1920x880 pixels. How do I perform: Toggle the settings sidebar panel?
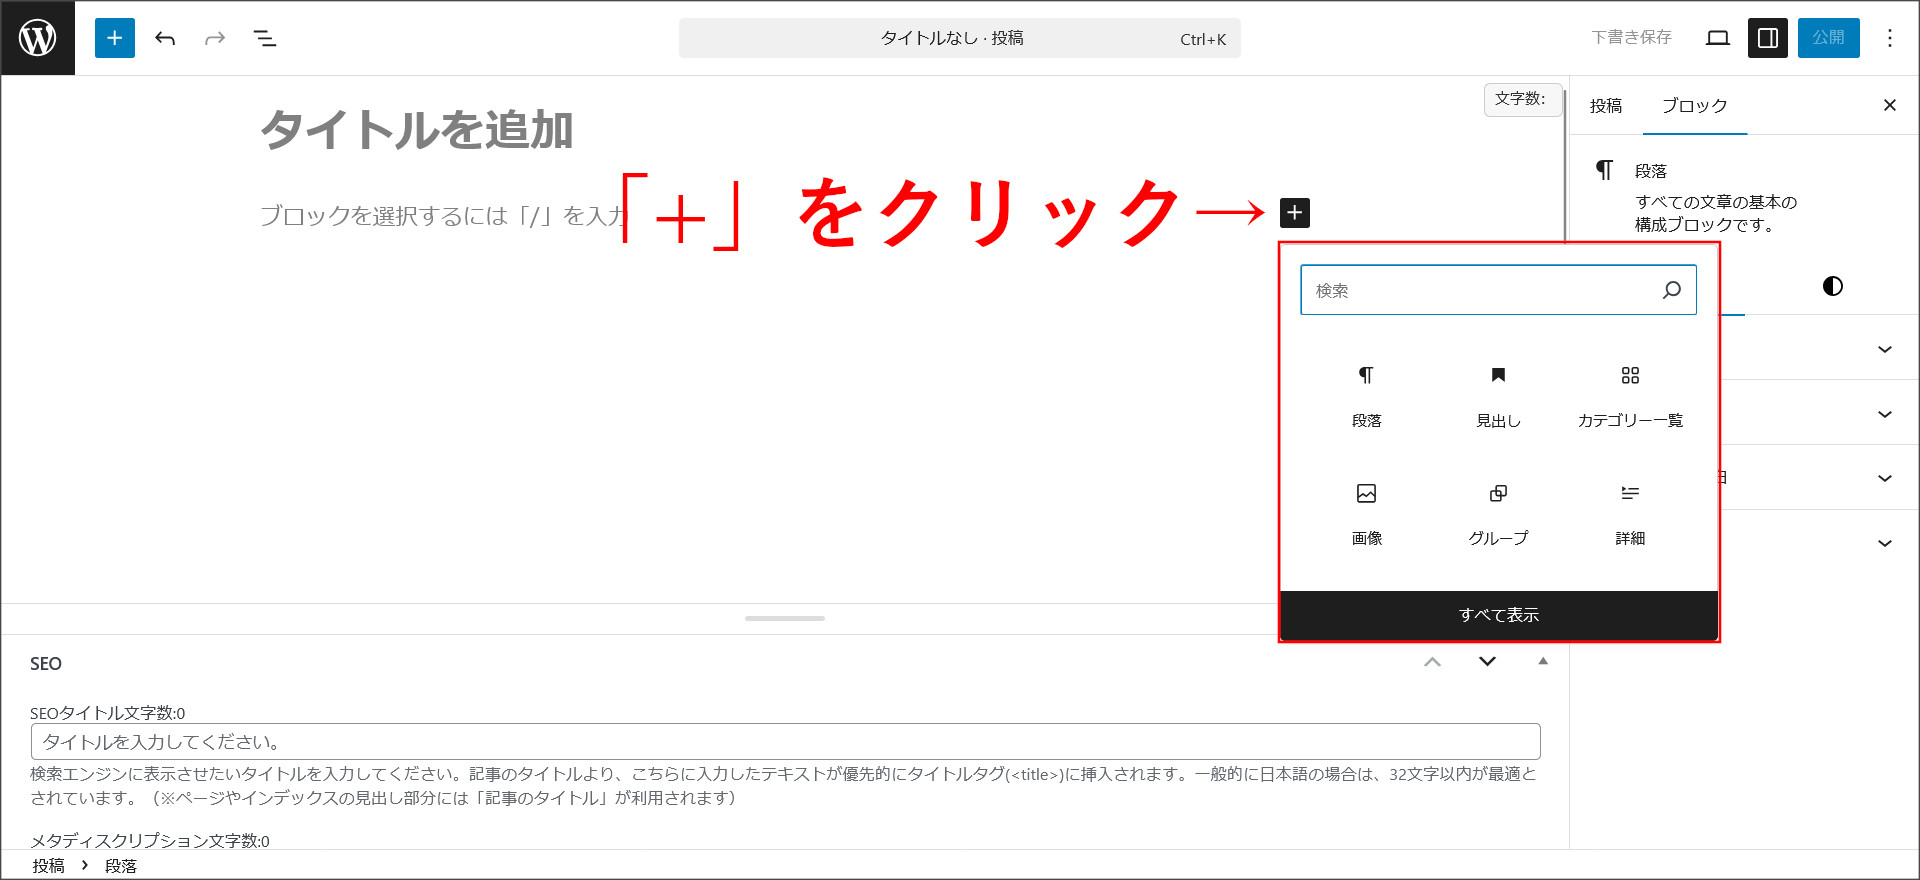1767,38
